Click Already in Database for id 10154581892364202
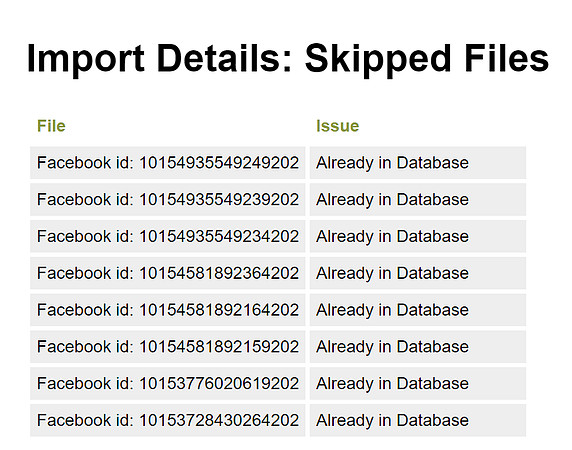Image resolution: width=572 pixels, height=450 pixels. 418,273
